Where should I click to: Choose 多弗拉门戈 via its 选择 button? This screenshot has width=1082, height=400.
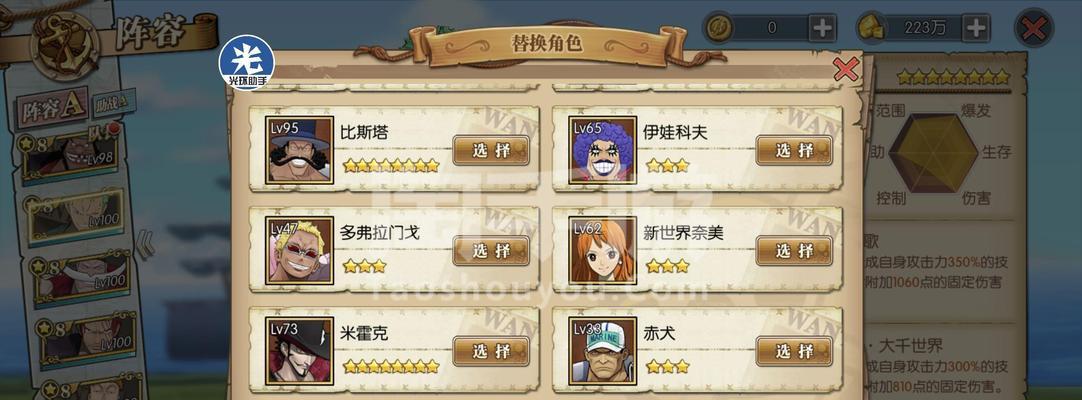pyautogui.click(x=491, y=251)
